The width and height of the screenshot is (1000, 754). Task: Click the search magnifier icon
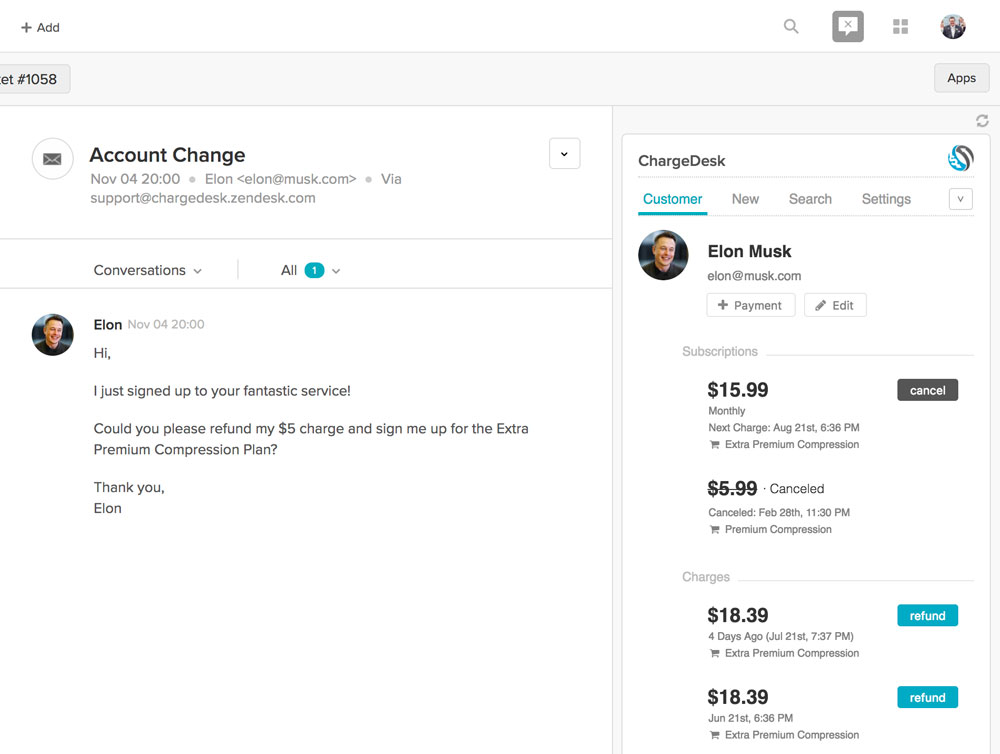[x=791, y=27]
